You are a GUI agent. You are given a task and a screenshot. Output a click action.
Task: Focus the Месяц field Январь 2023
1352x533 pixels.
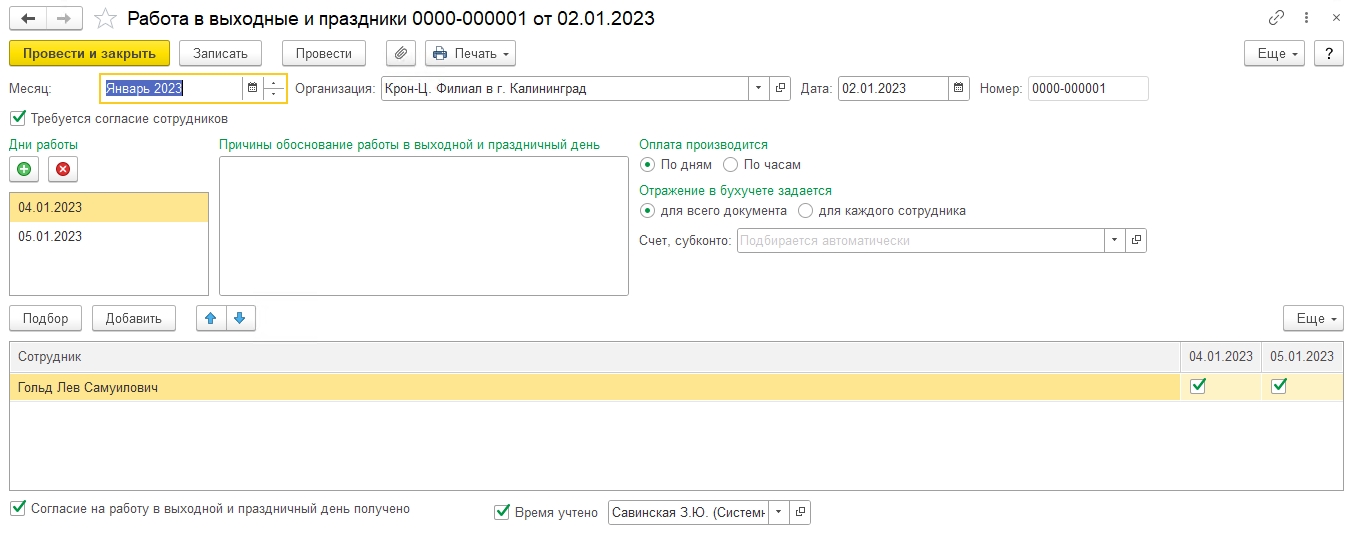pos(172,88)
